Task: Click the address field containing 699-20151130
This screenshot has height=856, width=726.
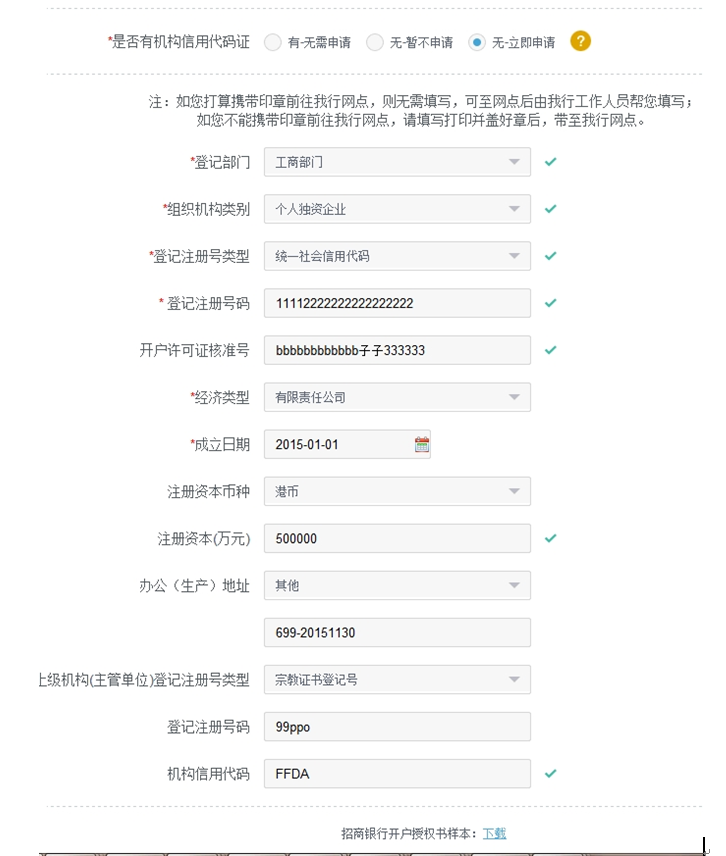Action: point(397,632)
